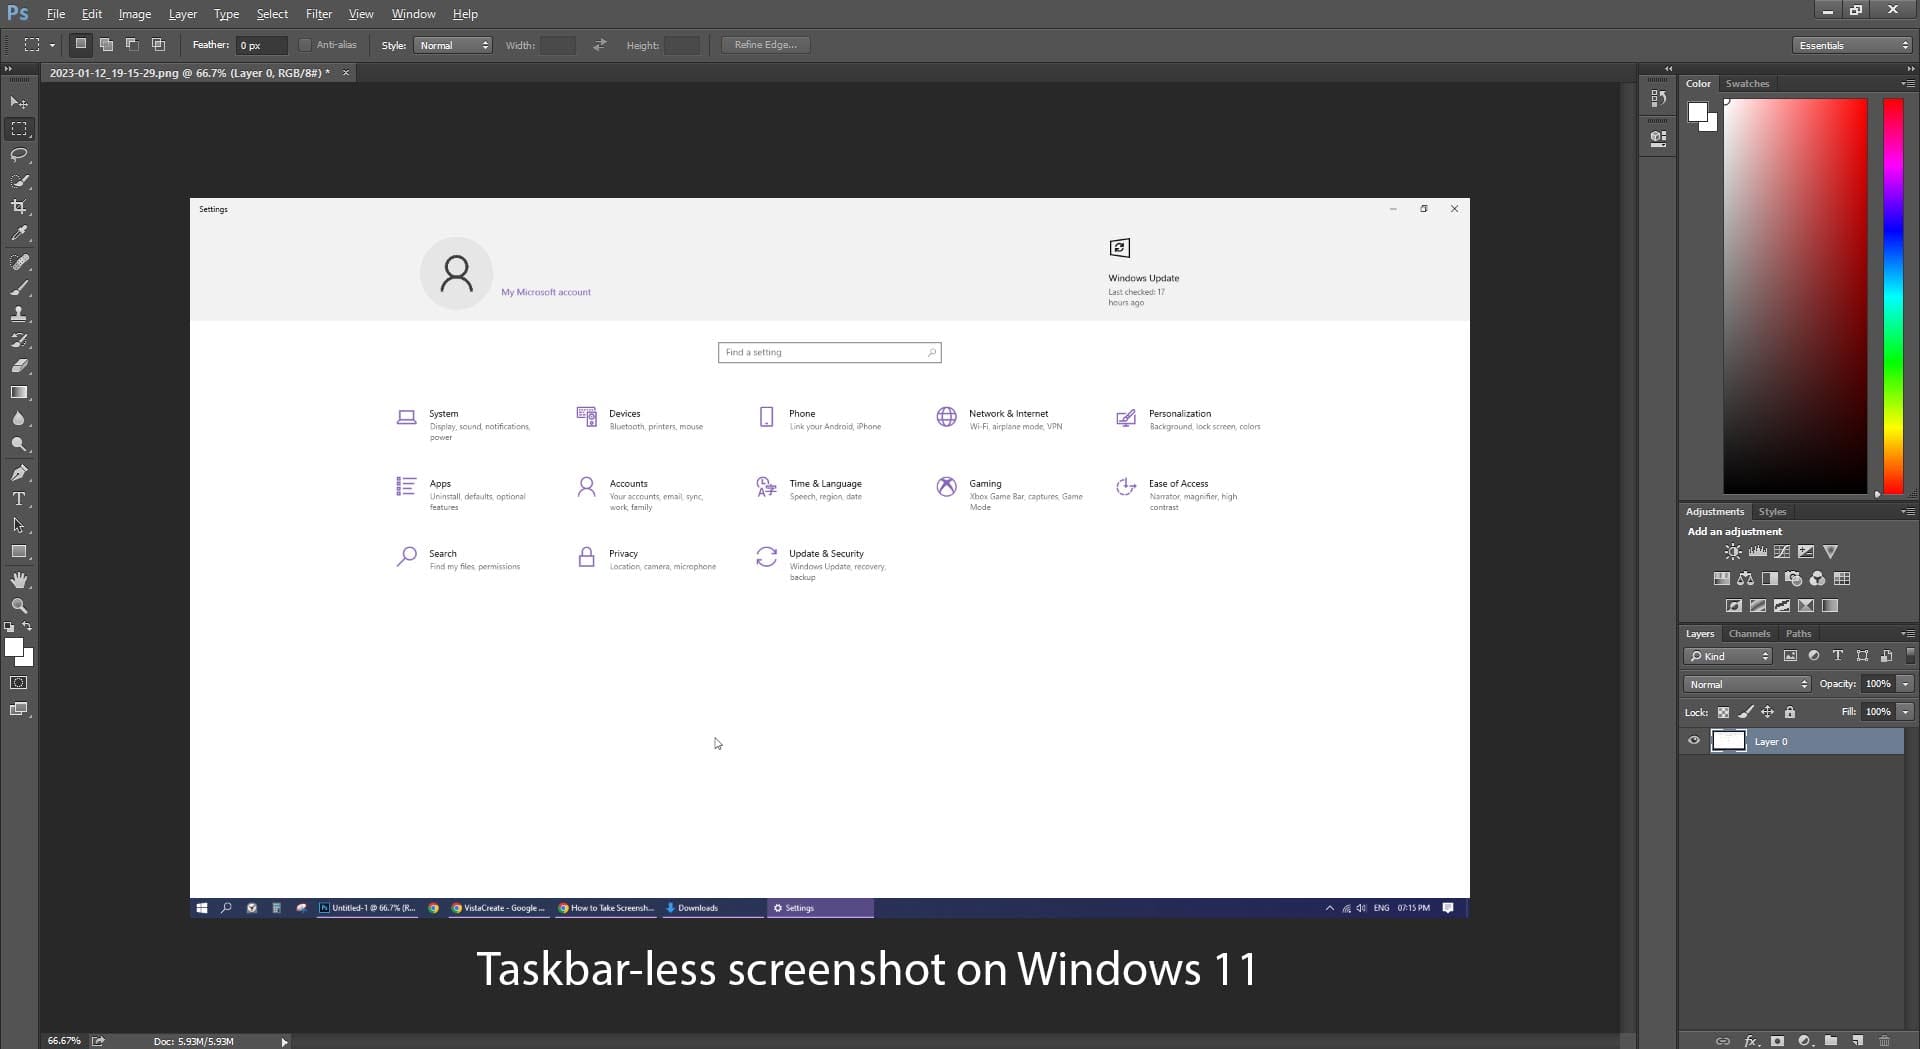
Task: Lock transparent pixels on Layer 0
Action: coord(1723,712)
